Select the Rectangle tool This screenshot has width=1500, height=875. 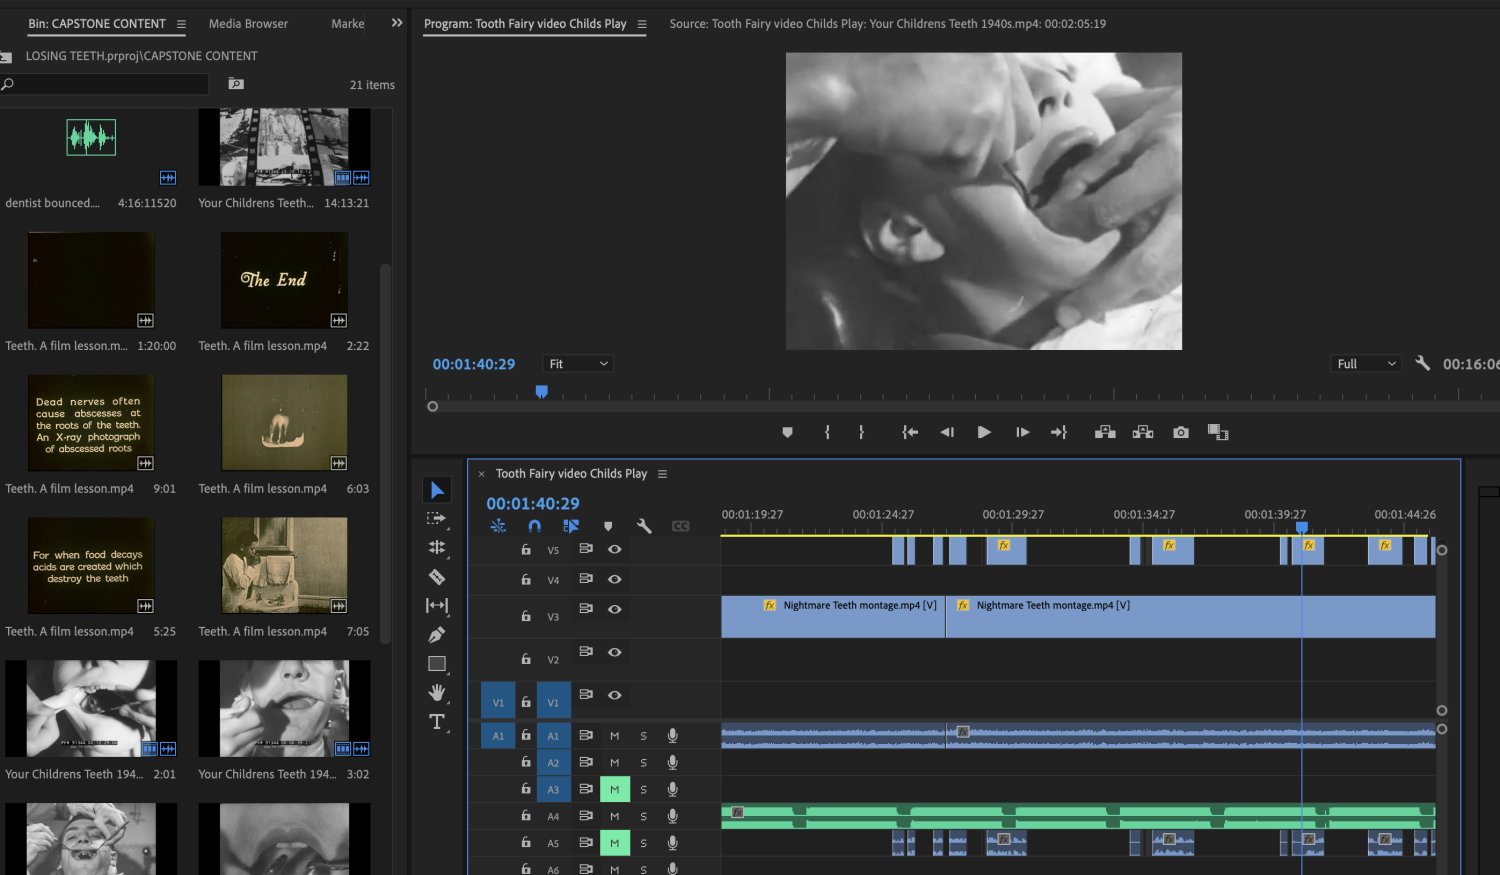pos(437,663)
